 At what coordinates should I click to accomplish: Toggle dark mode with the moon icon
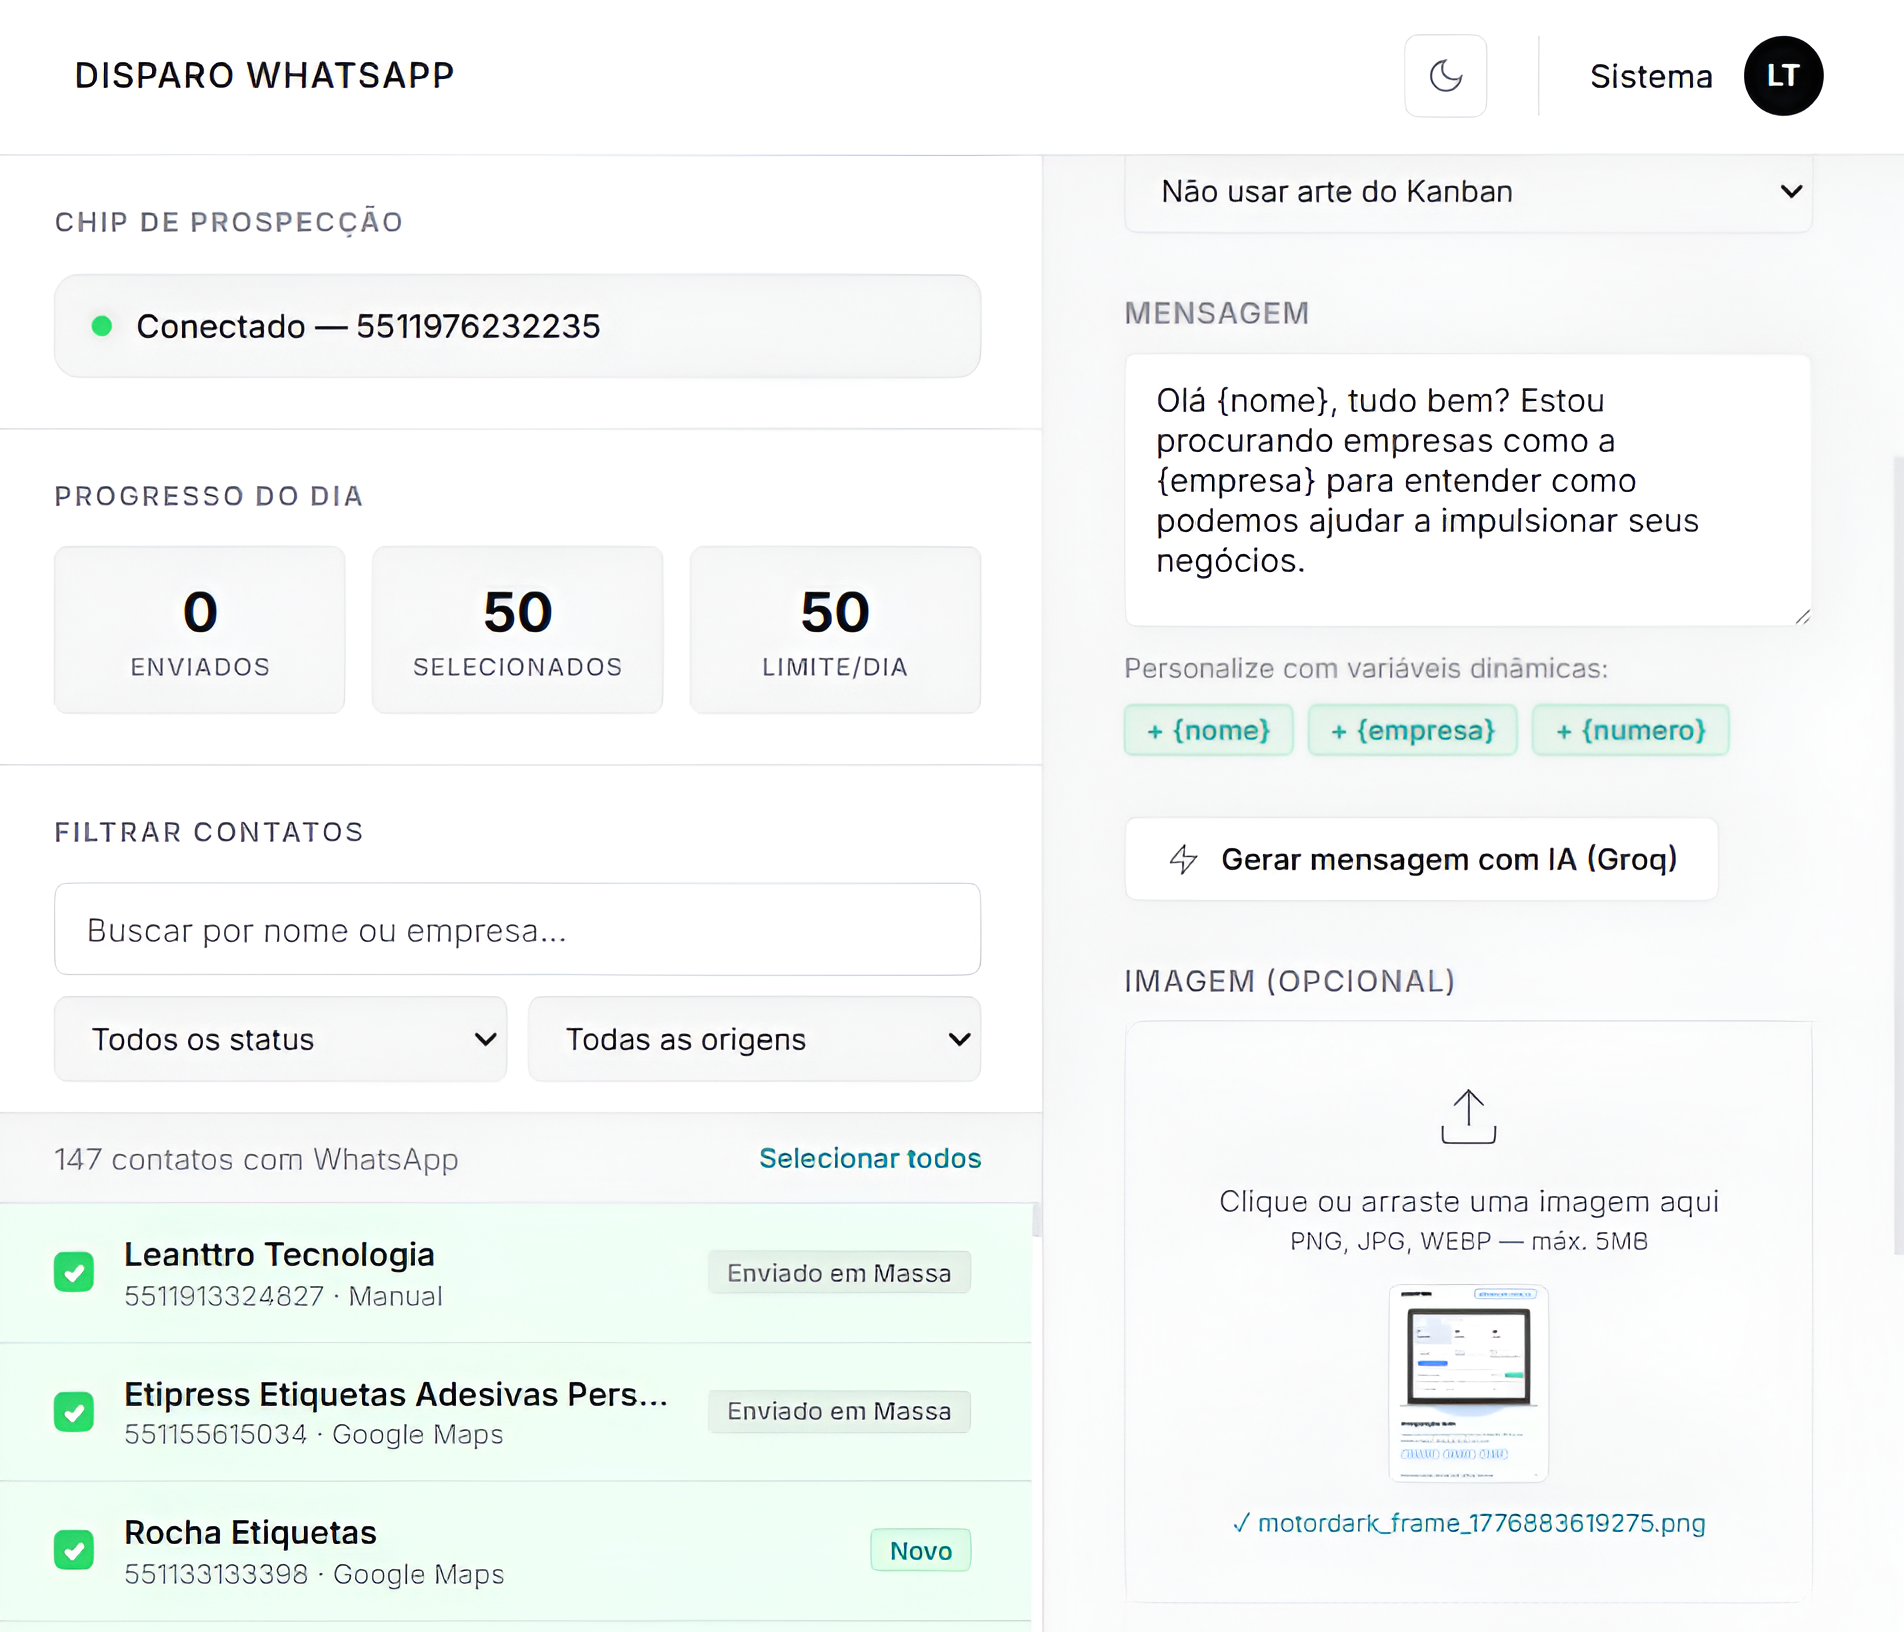(1445, 76)
